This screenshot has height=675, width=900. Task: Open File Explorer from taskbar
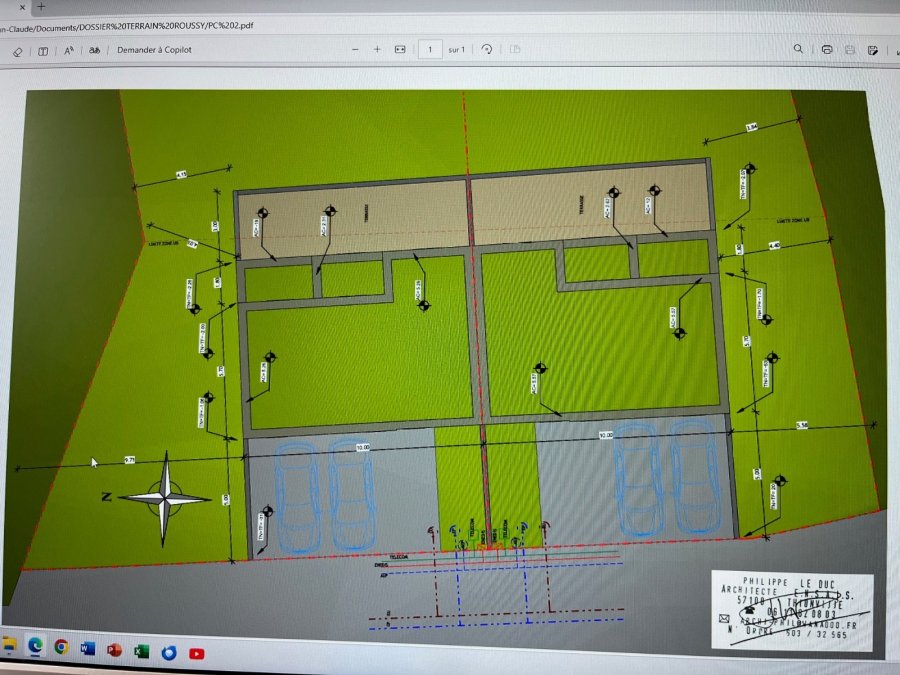(8, 644)
